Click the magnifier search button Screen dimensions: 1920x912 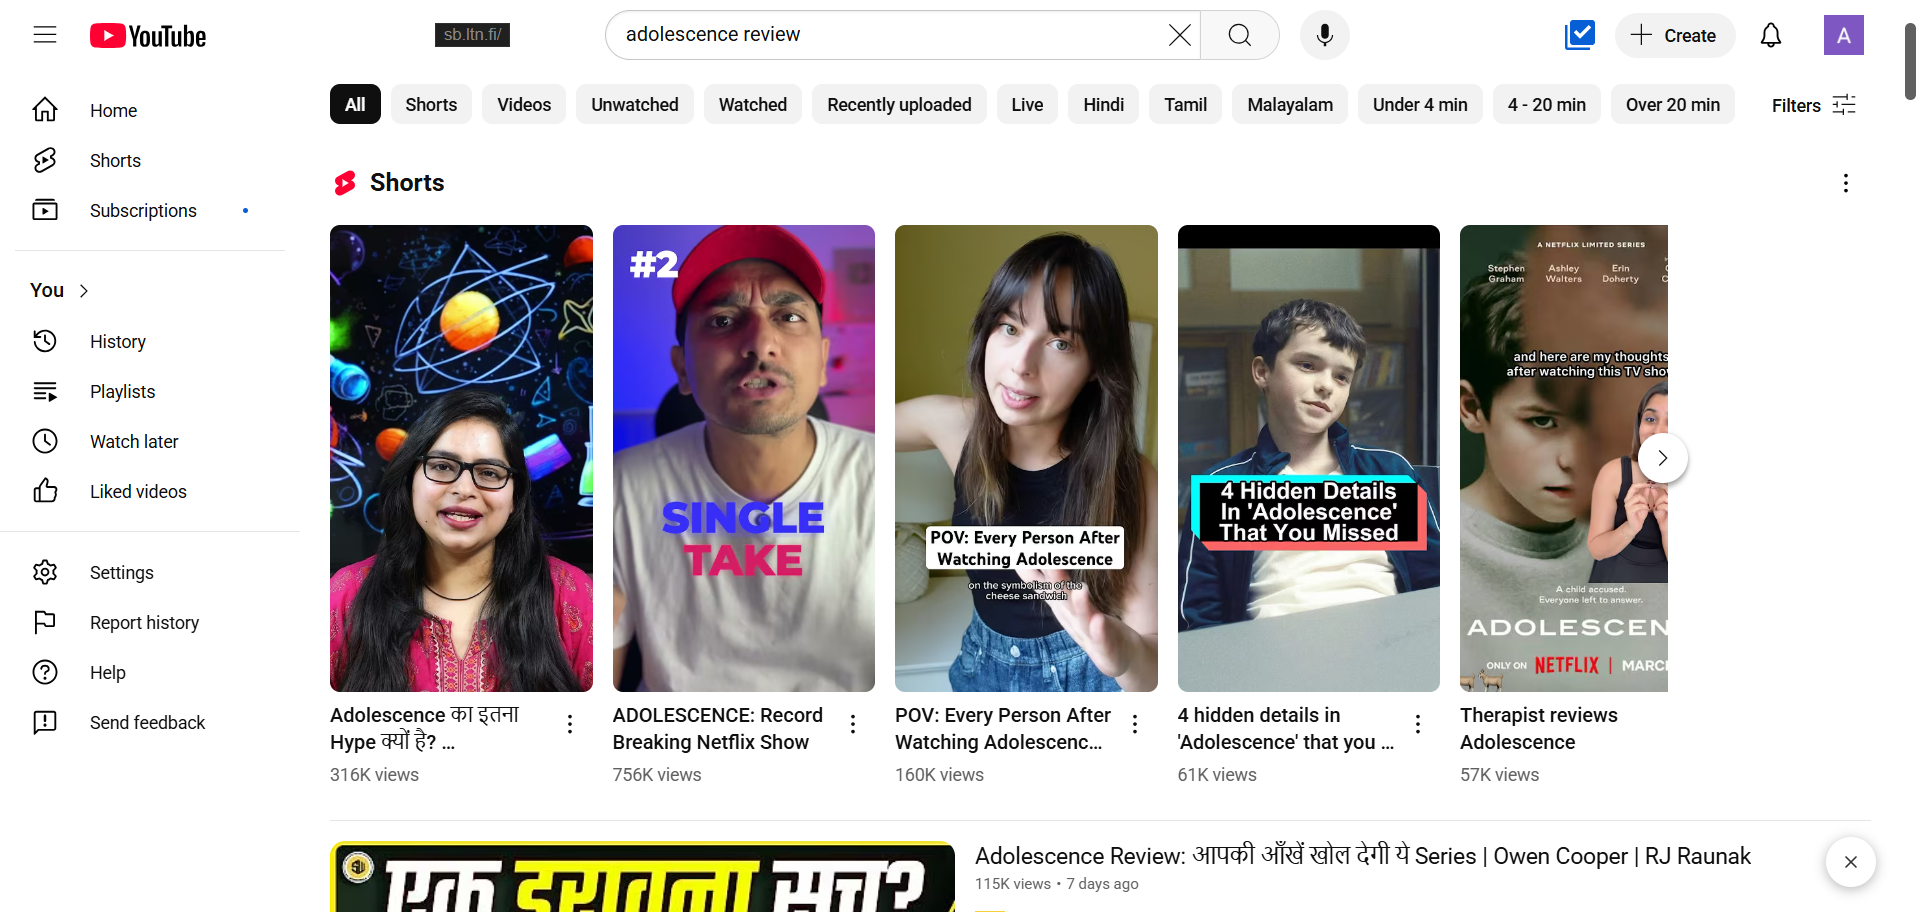1240,35
